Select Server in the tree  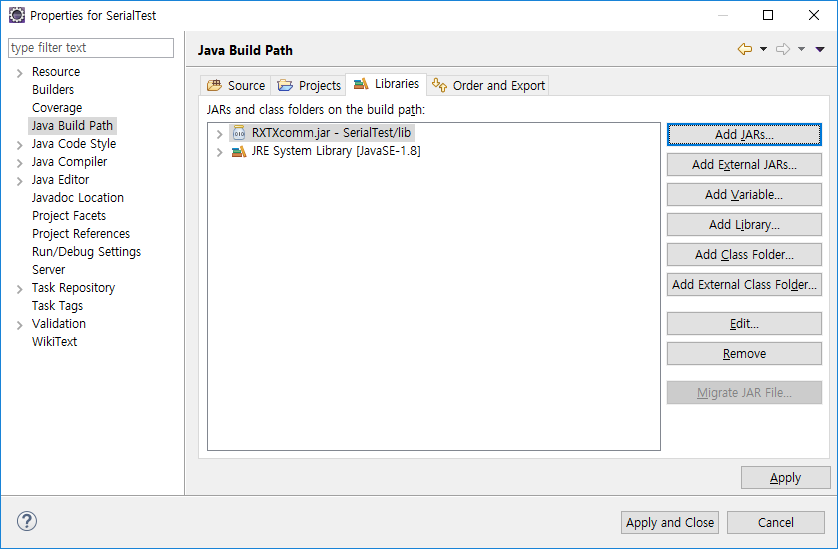pos(49,269)
